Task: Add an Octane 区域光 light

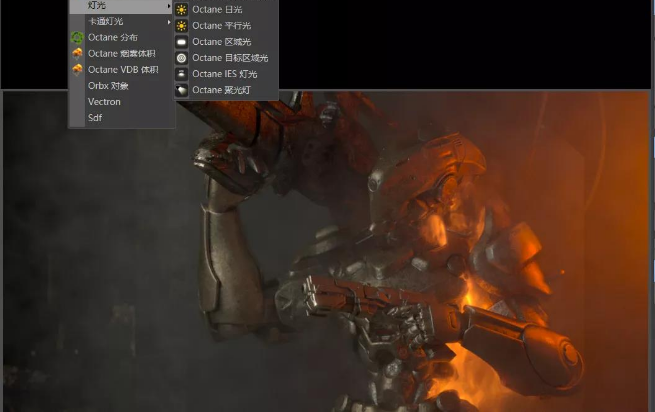Action: coord(226,42)
